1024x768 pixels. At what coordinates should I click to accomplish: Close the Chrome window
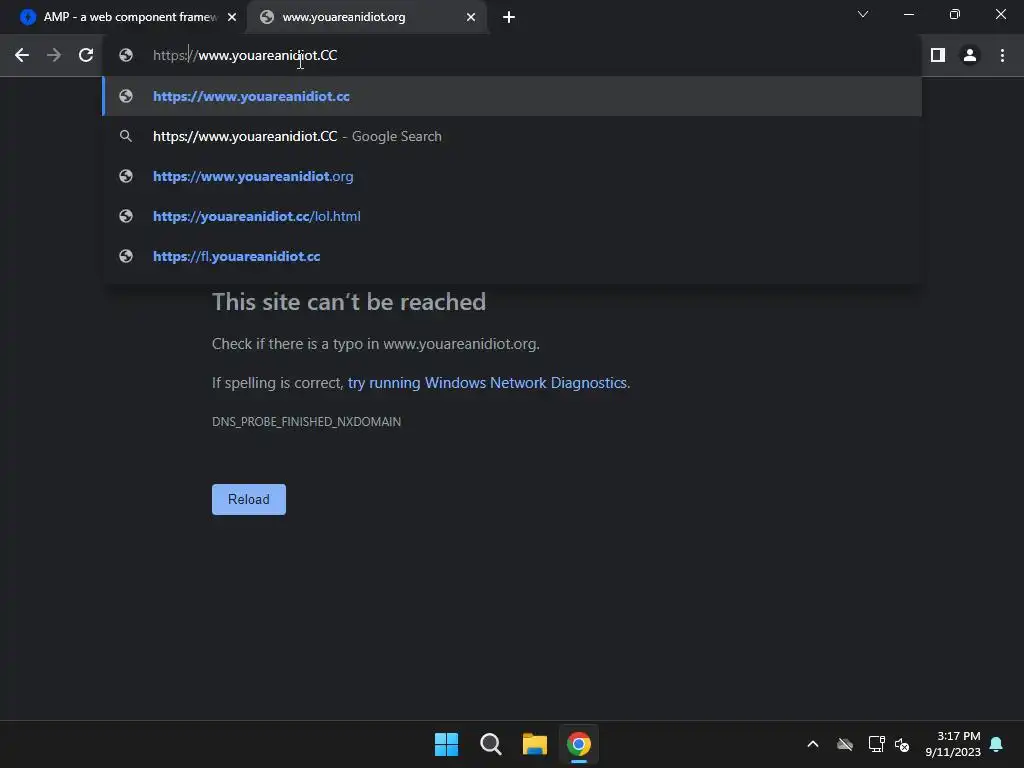pos(1000,14)
